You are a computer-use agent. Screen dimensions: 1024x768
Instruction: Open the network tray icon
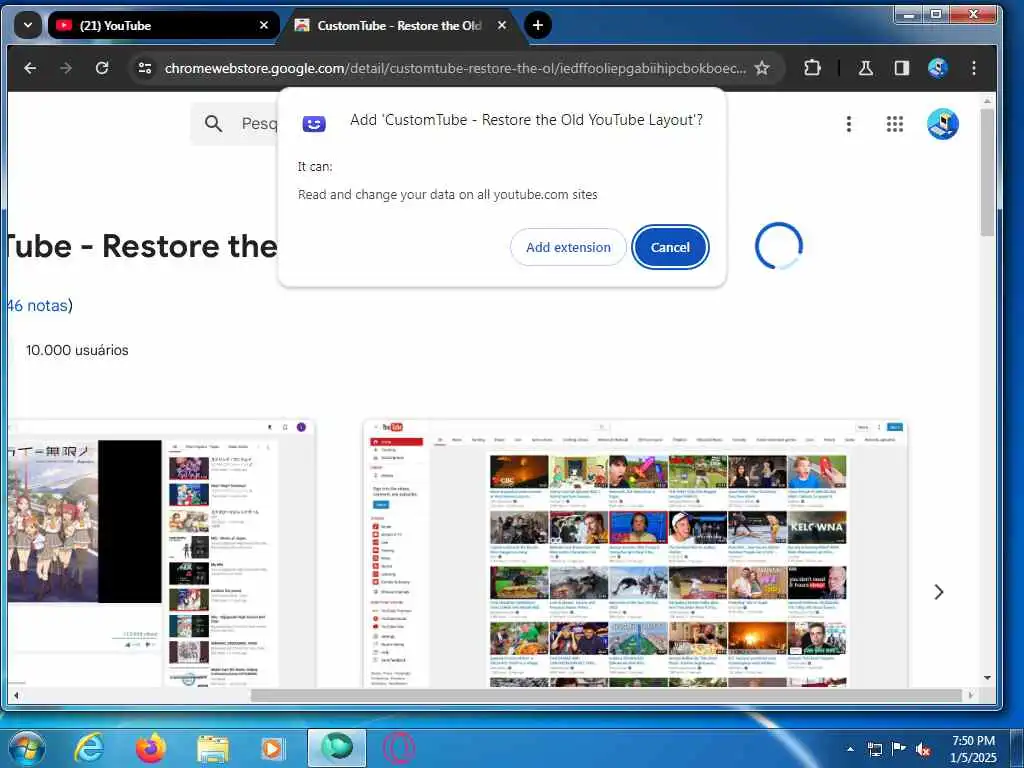pyautogui.click(x=874, y=749)
